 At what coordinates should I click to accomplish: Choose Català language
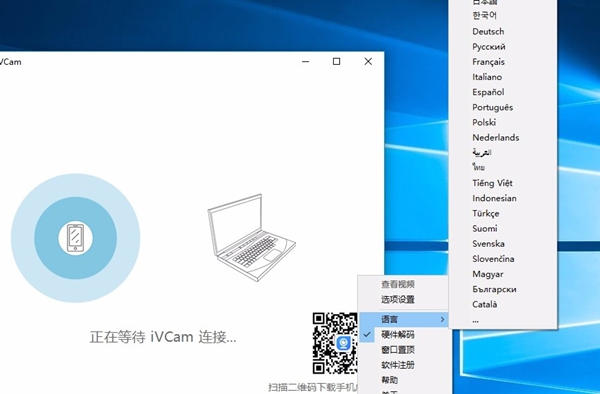[x=503, y=304]
